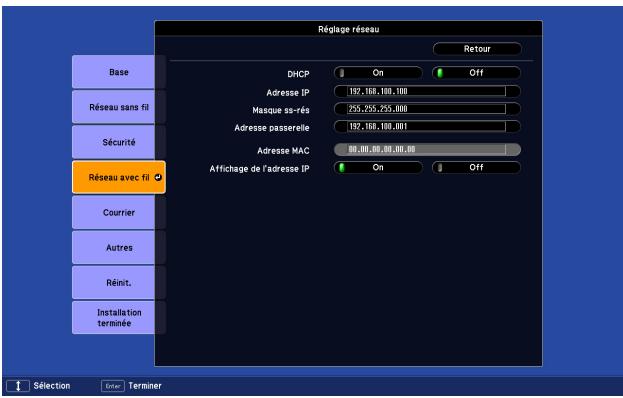623x398 pixels.
Task: Click the Enter key icon beside Terminer
Action: (x=113, y=386)
